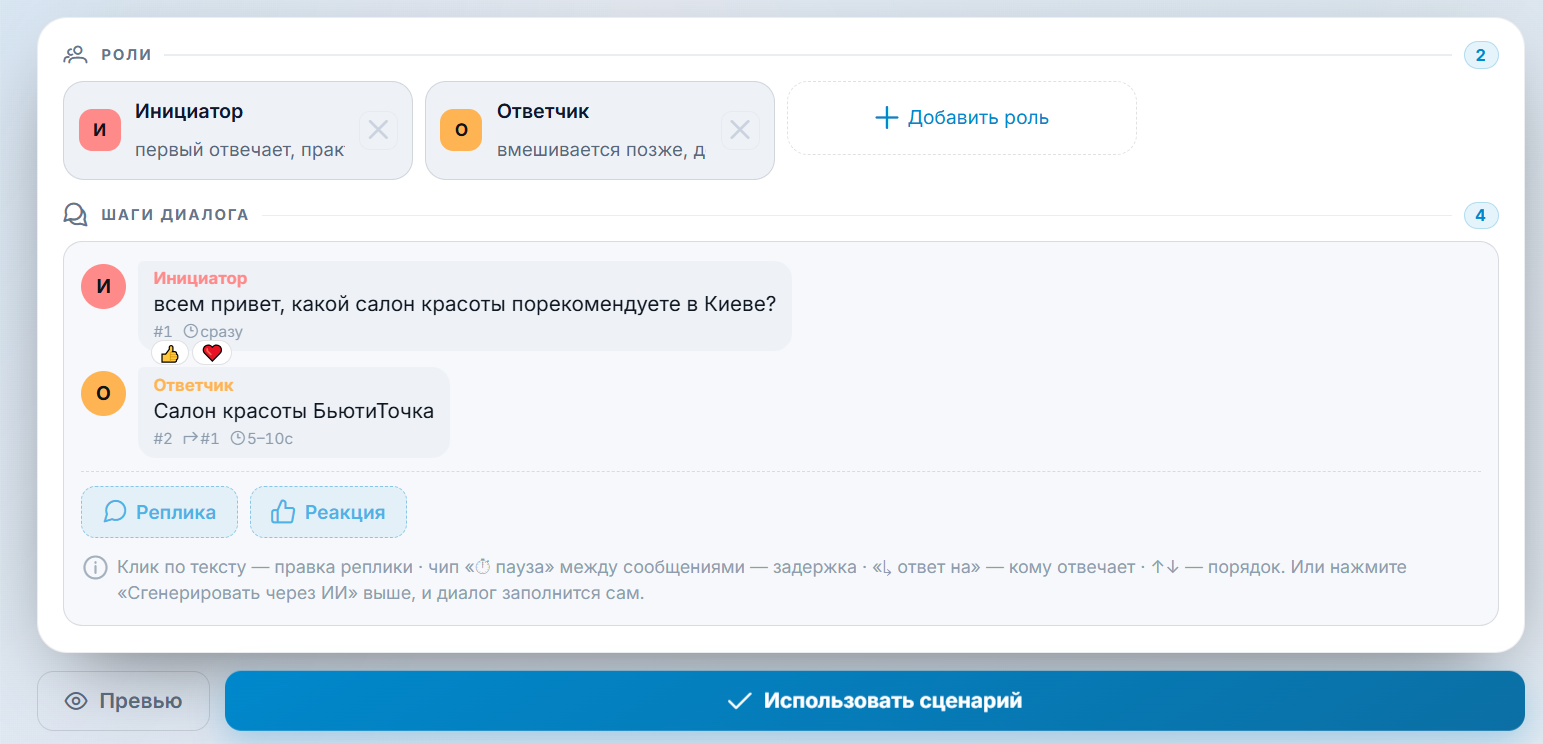Screen dimensions: 1543x744
Task: Click the Ответчик sender label above the second message
Action: (x=193, y=385)
